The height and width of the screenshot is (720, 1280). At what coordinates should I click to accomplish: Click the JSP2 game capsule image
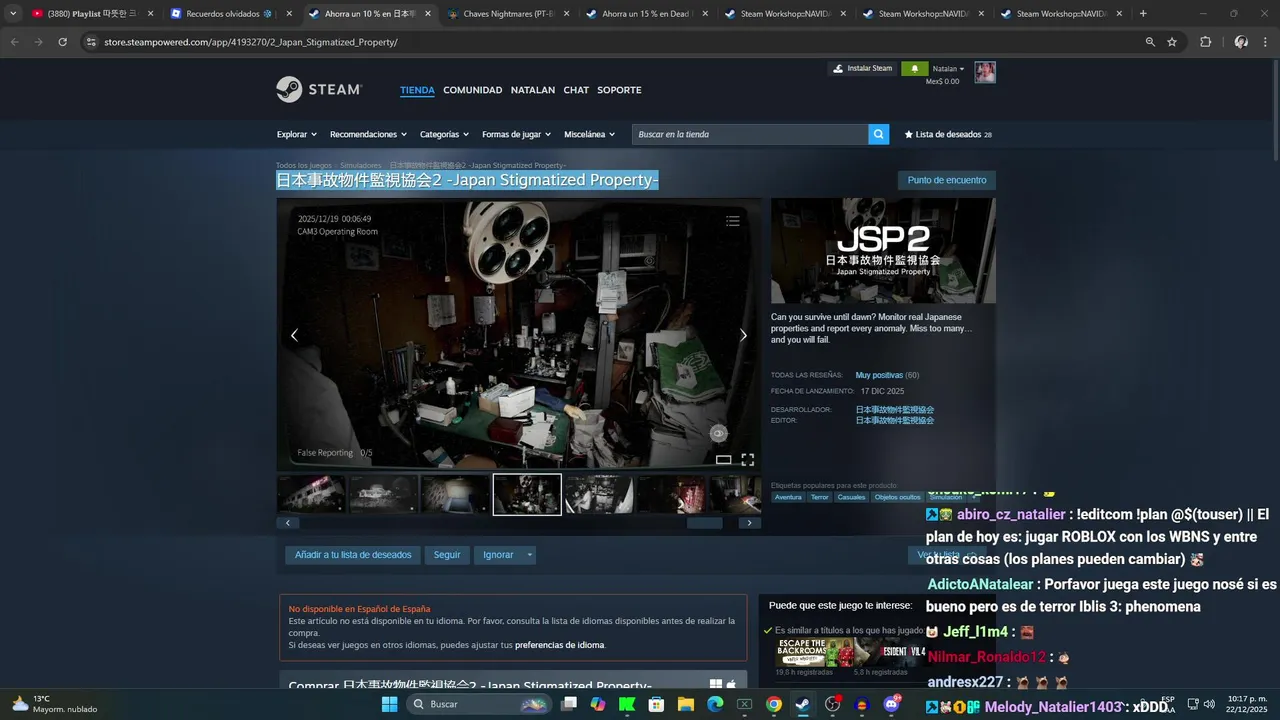pos(883,250)
